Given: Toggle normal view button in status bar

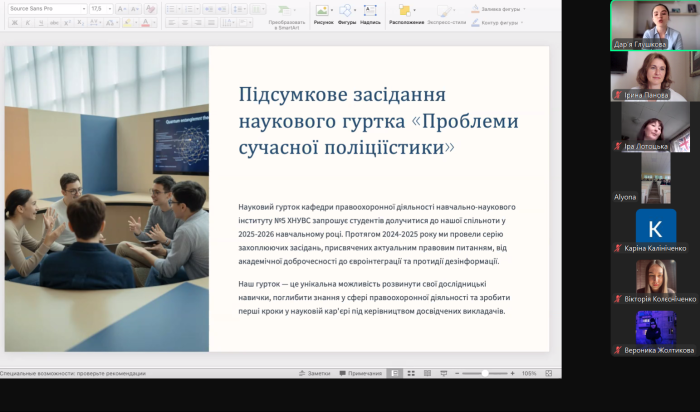Looking at the screenshot, I should (x=397, y=373).
